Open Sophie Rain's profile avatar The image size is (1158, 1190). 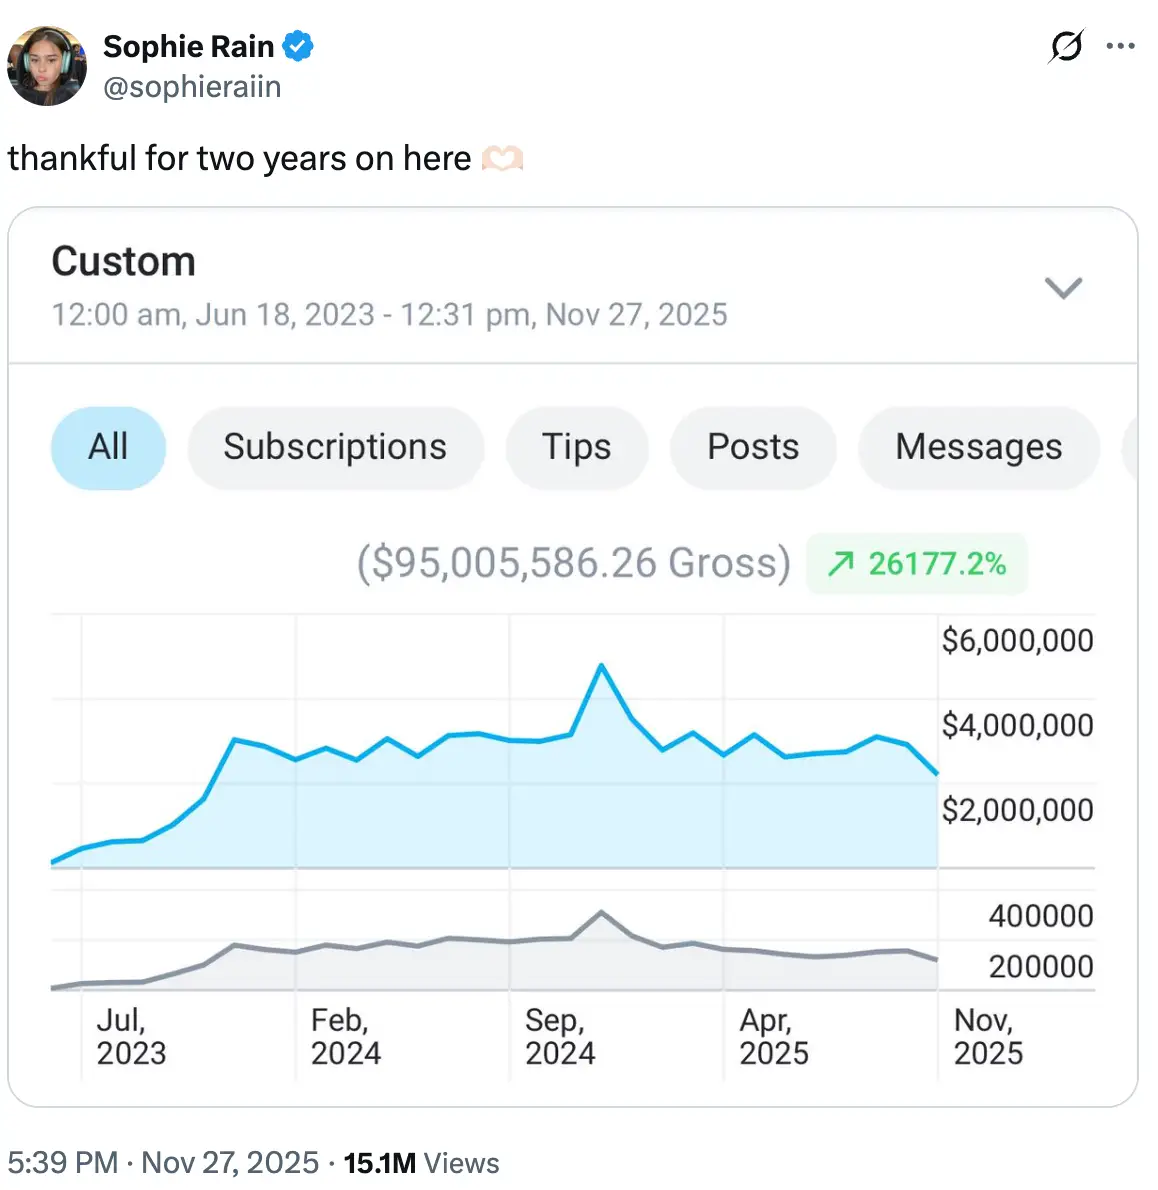[x=47, y=66]
